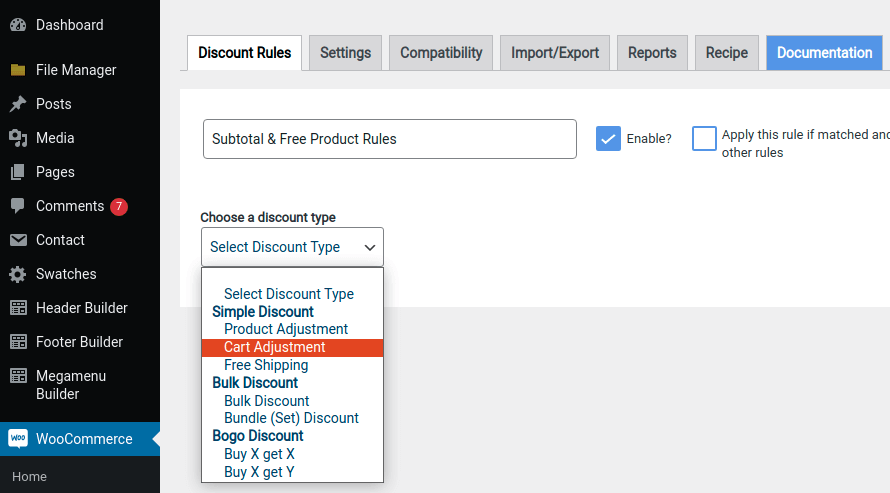
Task: Open the Import/Export tab
Action: tap(555, 53)
